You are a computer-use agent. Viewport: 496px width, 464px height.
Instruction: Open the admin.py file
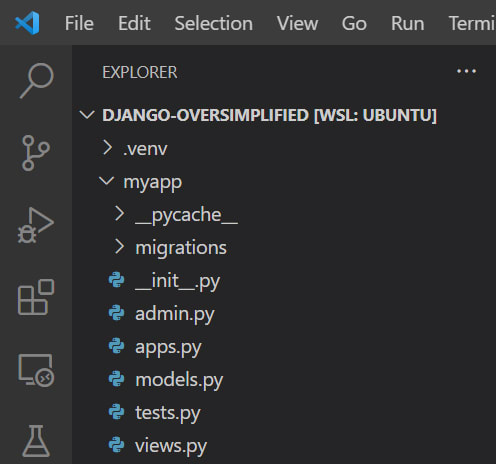(175, 314)
